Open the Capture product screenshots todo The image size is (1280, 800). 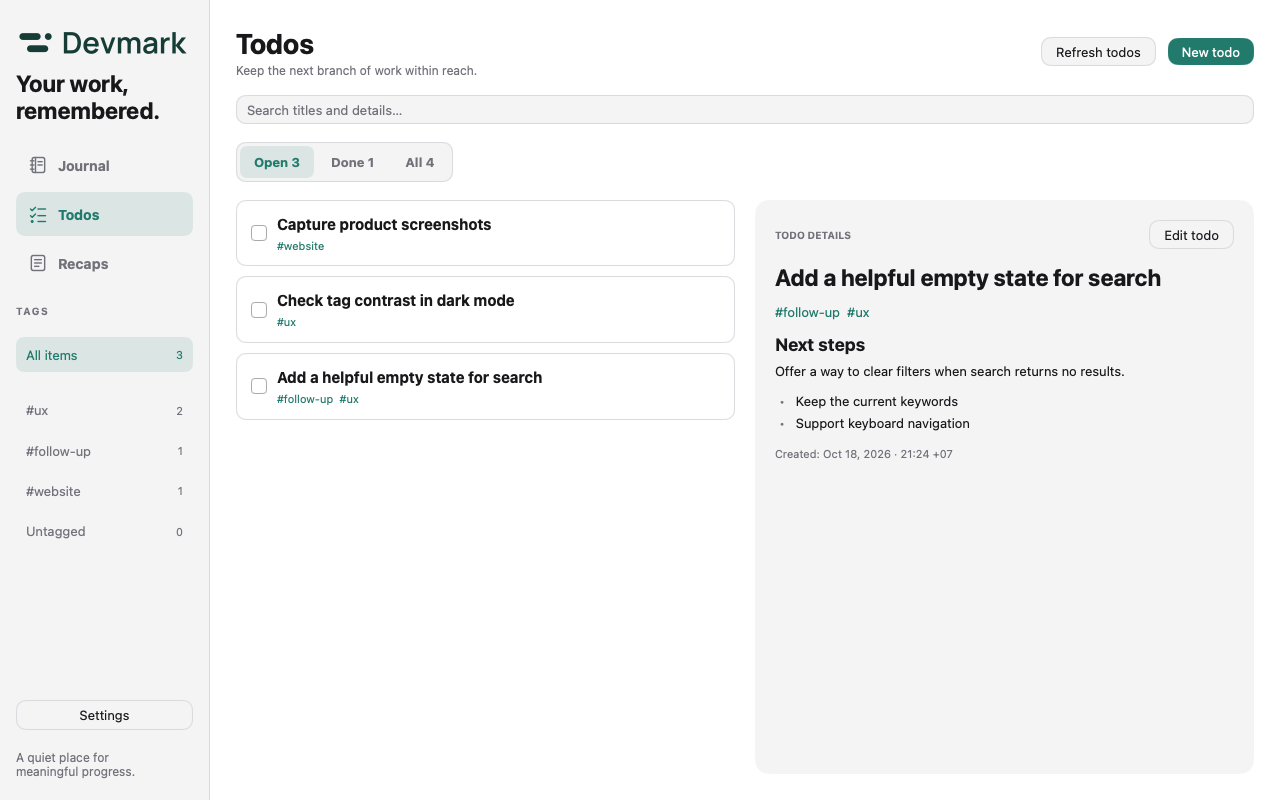(485, 233)
